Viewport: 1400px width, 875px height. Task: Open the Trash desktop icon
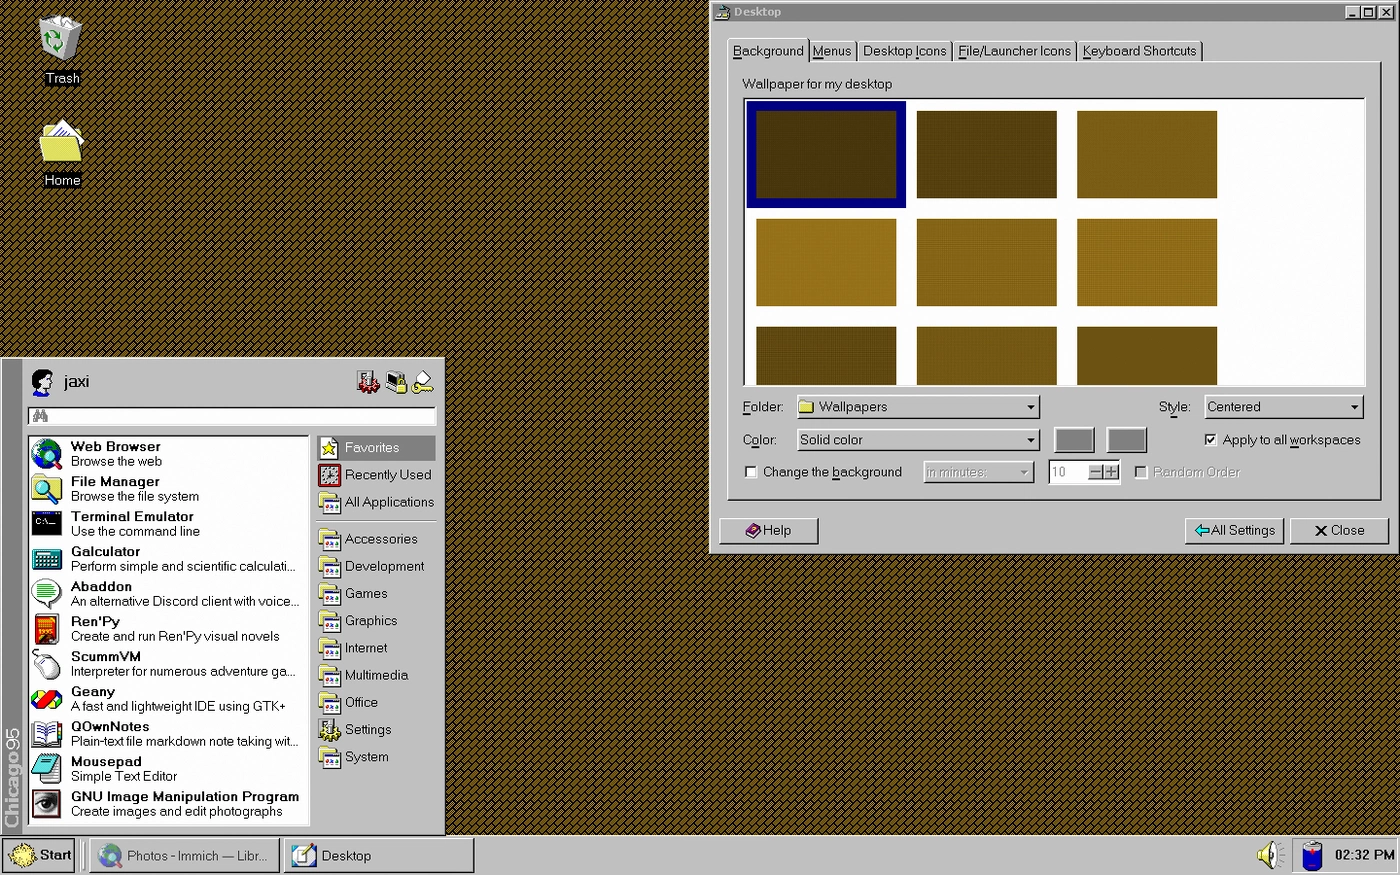click(61, 50)
